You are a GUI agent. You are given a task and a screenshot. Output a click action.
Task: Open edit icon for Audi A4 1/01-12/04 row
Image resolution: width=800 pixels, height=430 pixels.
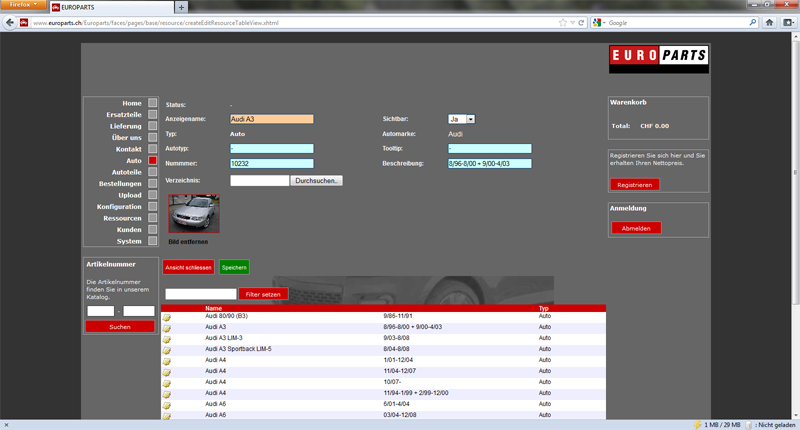pyautogui.click(x=166, y=361)
